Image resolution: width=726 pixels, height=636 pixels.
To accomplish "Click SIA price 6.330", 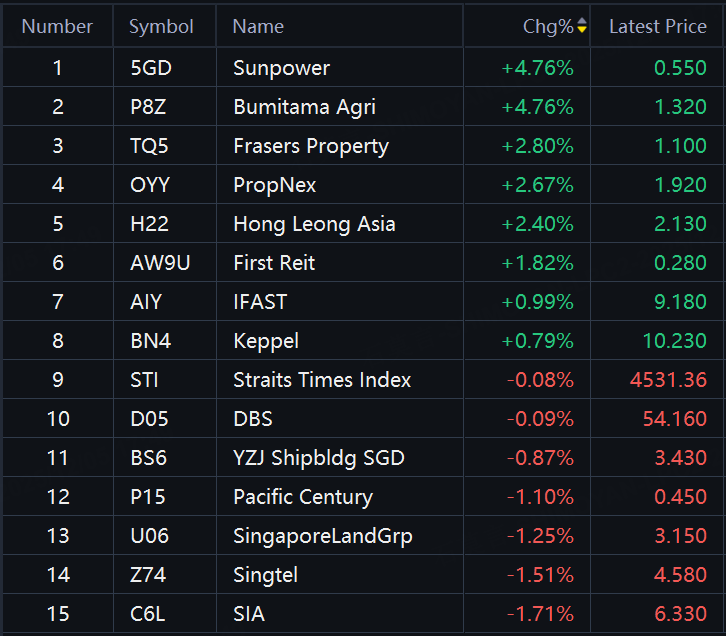I will pyautogui.click(x=680, y=614).
